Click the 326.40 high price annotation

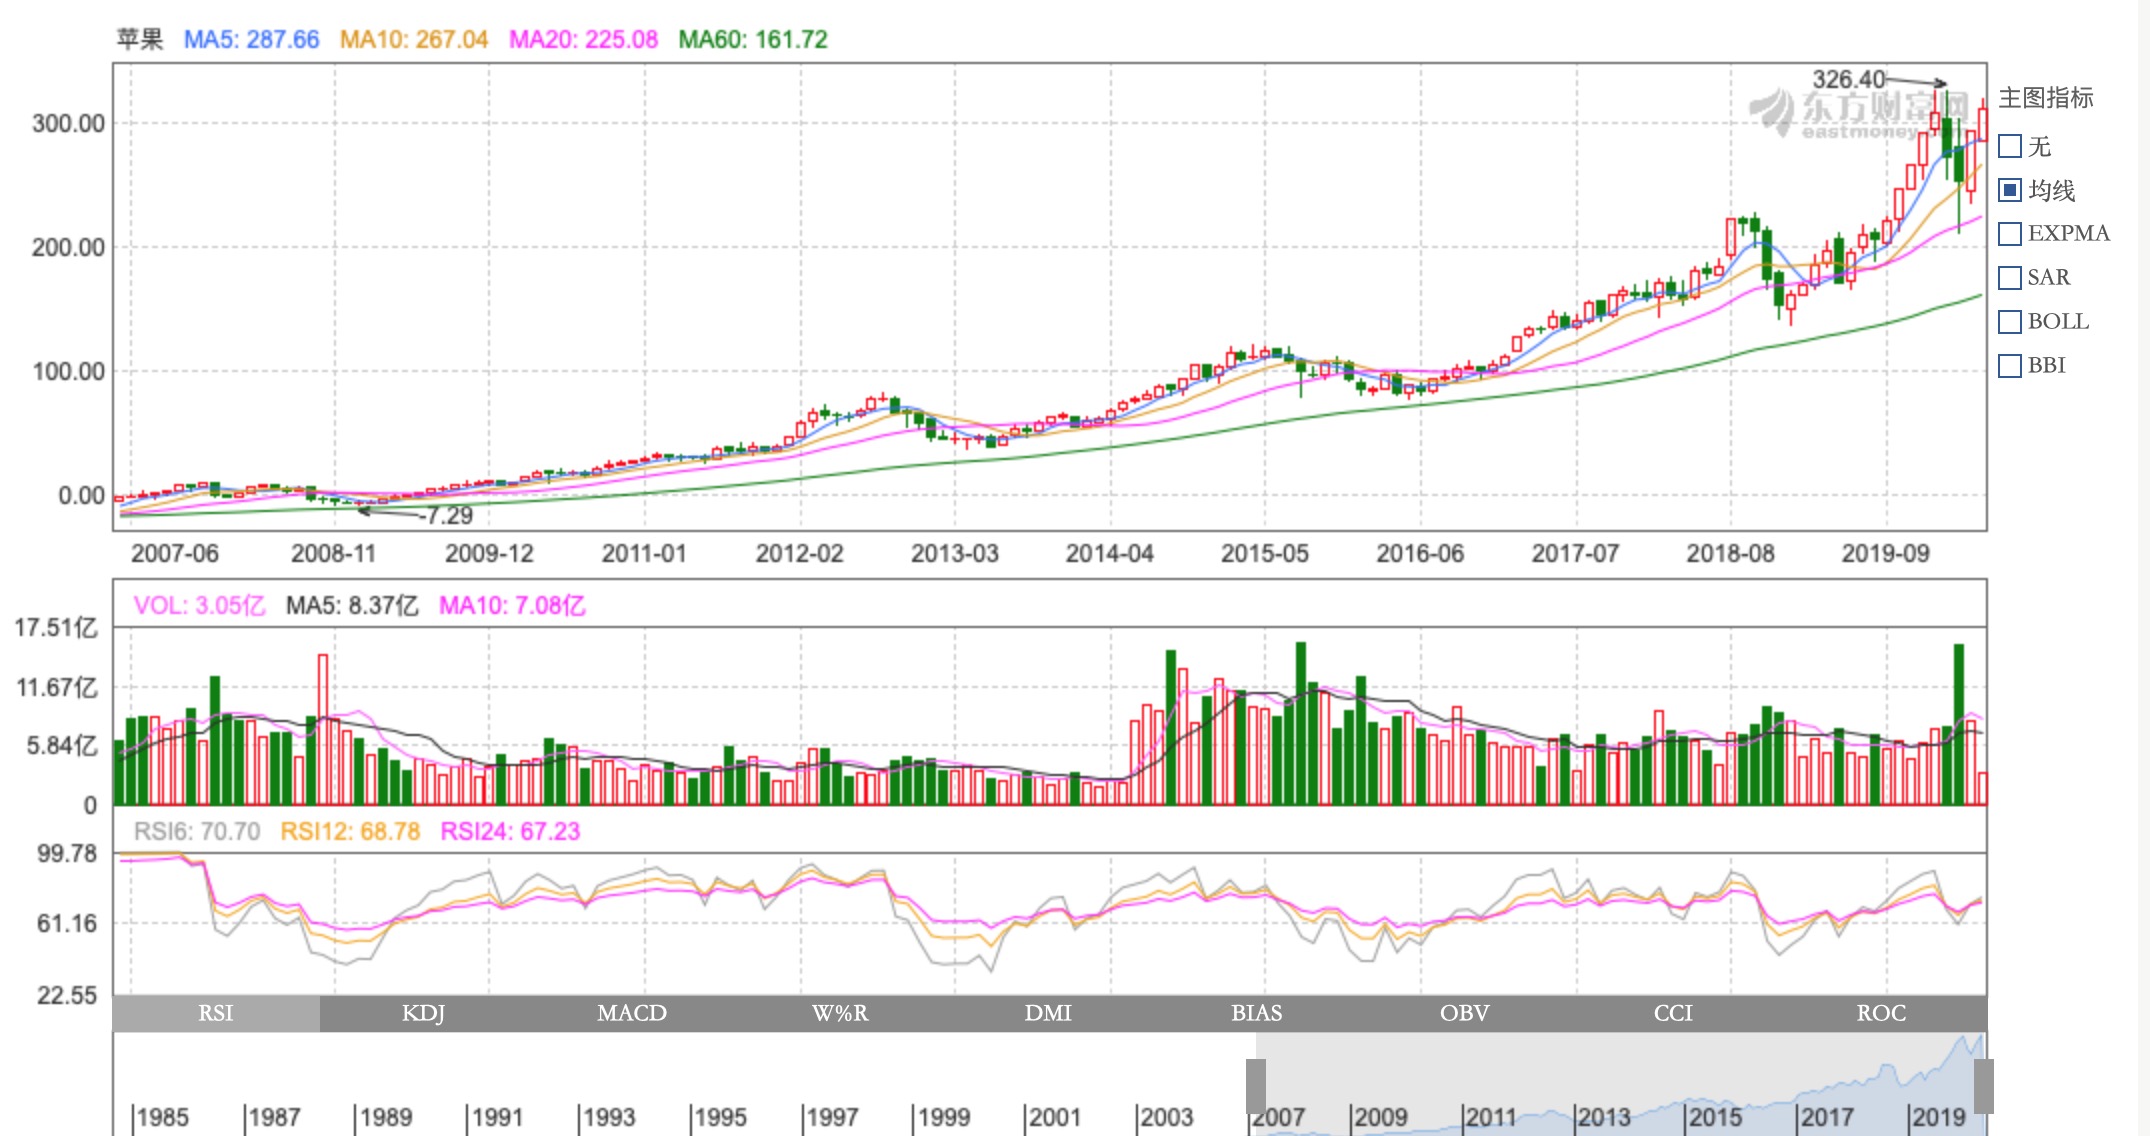point(1849,79)
